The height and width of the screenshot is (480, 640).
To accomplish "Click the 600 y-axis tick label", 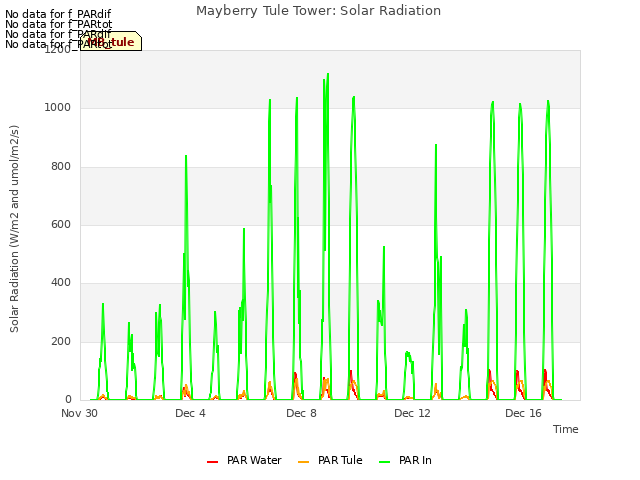I will pos(61,224).
